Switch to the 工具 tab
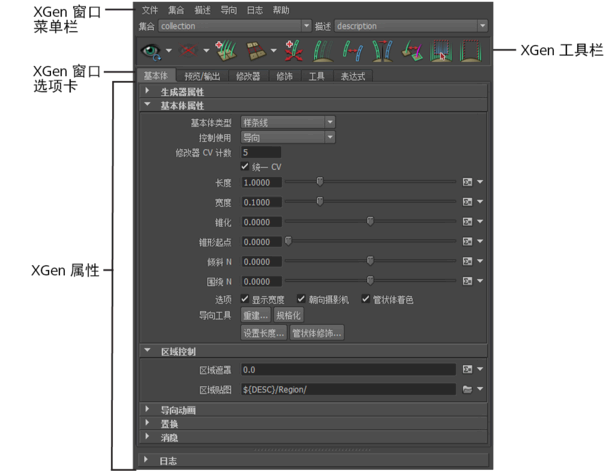This screenshot has height=471, width=606. (x=316, y=76)
